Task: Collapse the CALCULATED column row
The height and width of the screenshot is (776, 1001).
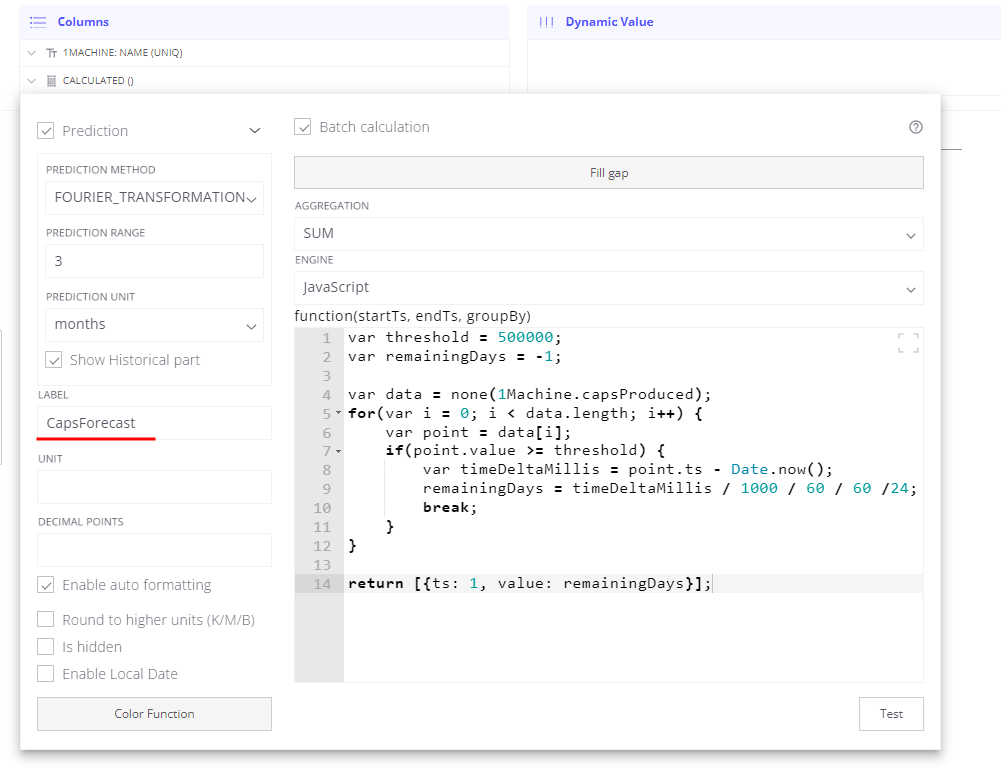Action: (x=32, y=80)
